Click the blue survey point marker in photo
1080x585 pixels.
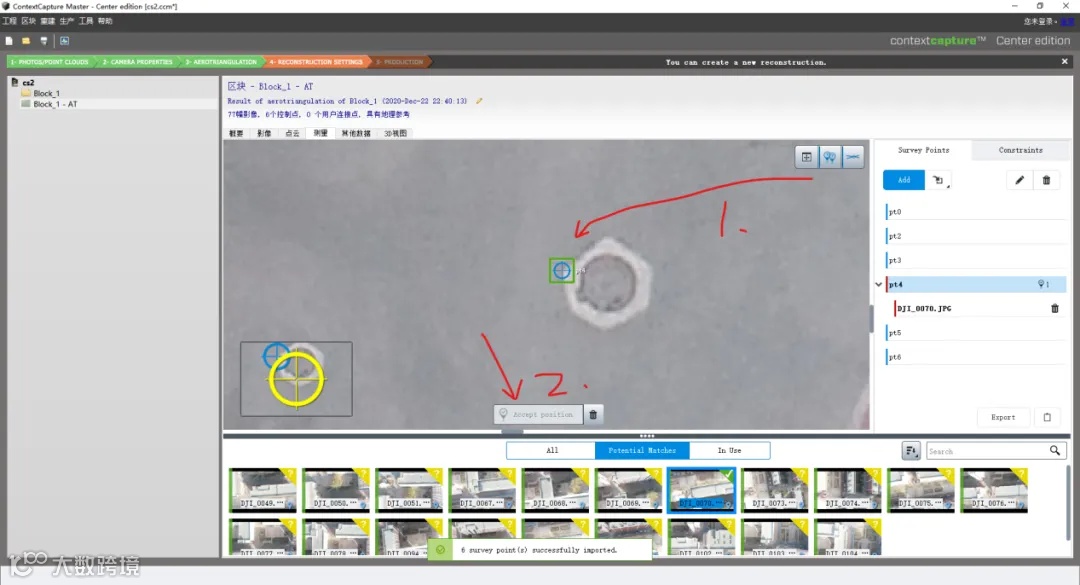coord(561,270)
